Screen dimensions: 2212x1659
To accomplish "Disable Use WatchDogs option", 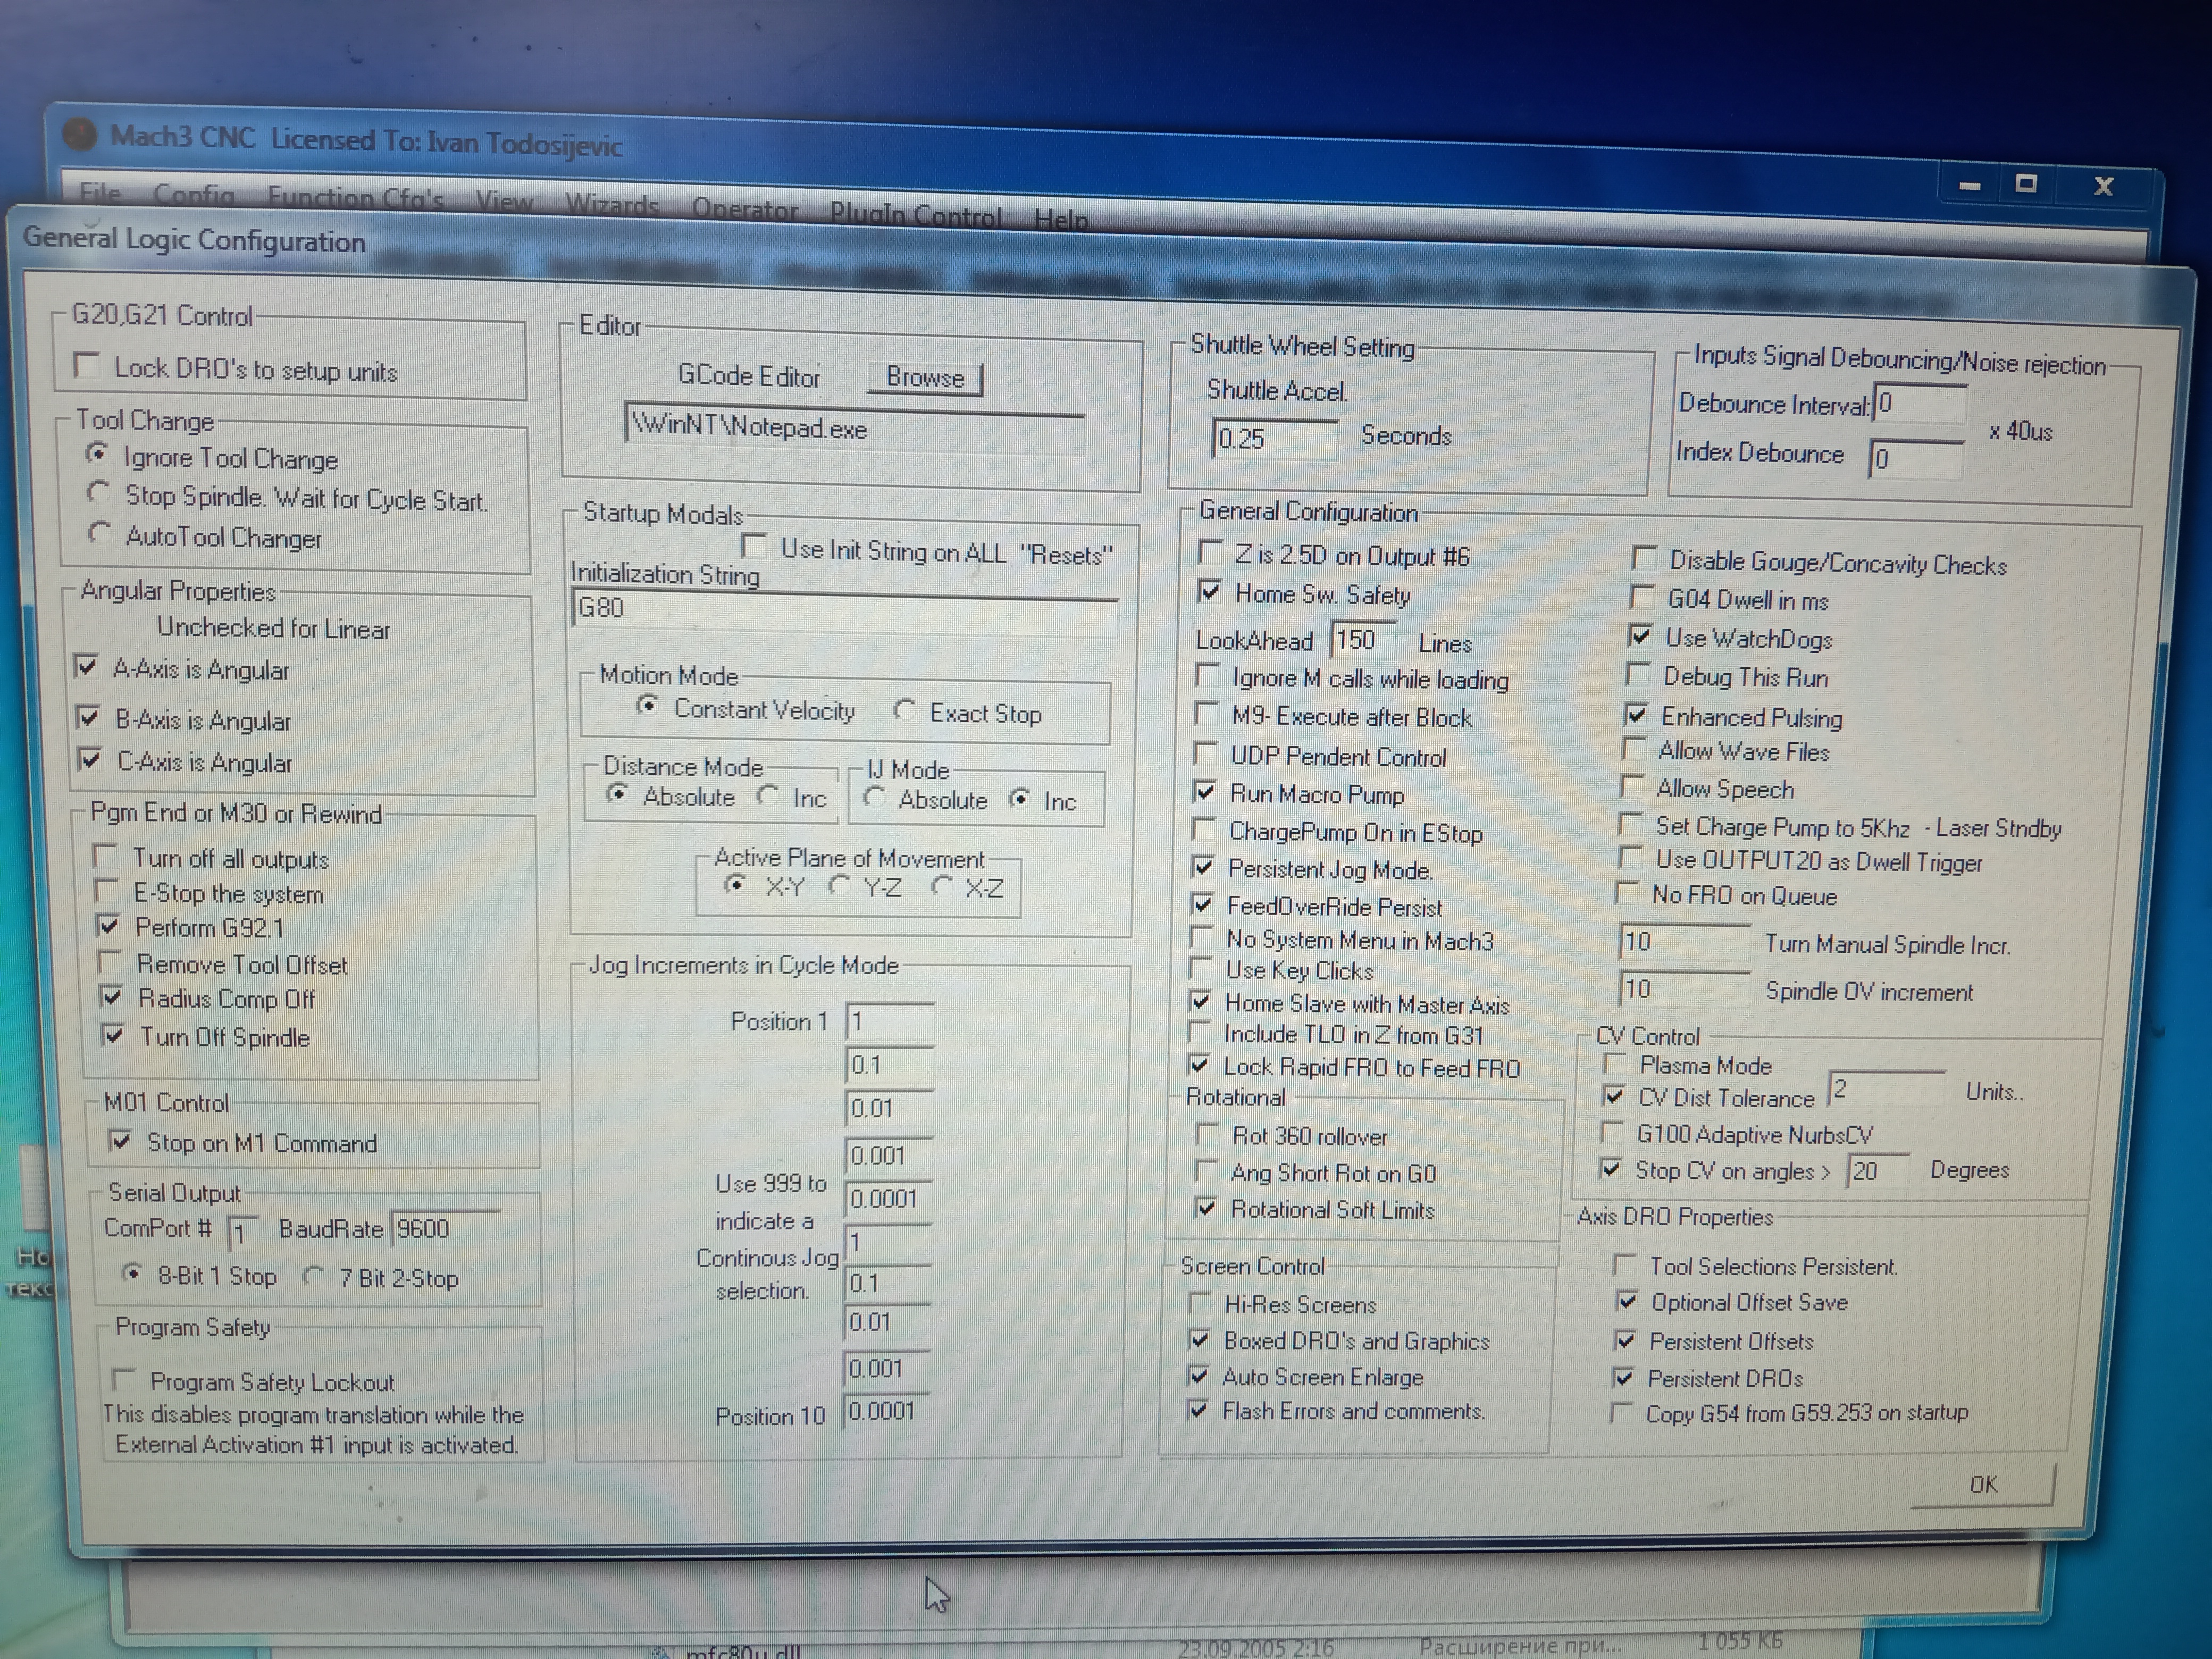I will (1640, 637).
